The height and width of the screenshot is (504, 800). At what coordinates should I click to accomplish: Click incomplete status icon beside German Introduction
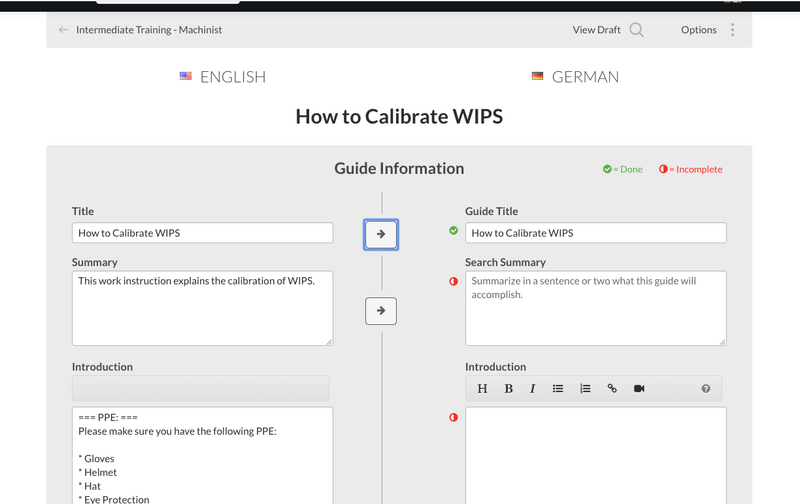pos(453,417)
